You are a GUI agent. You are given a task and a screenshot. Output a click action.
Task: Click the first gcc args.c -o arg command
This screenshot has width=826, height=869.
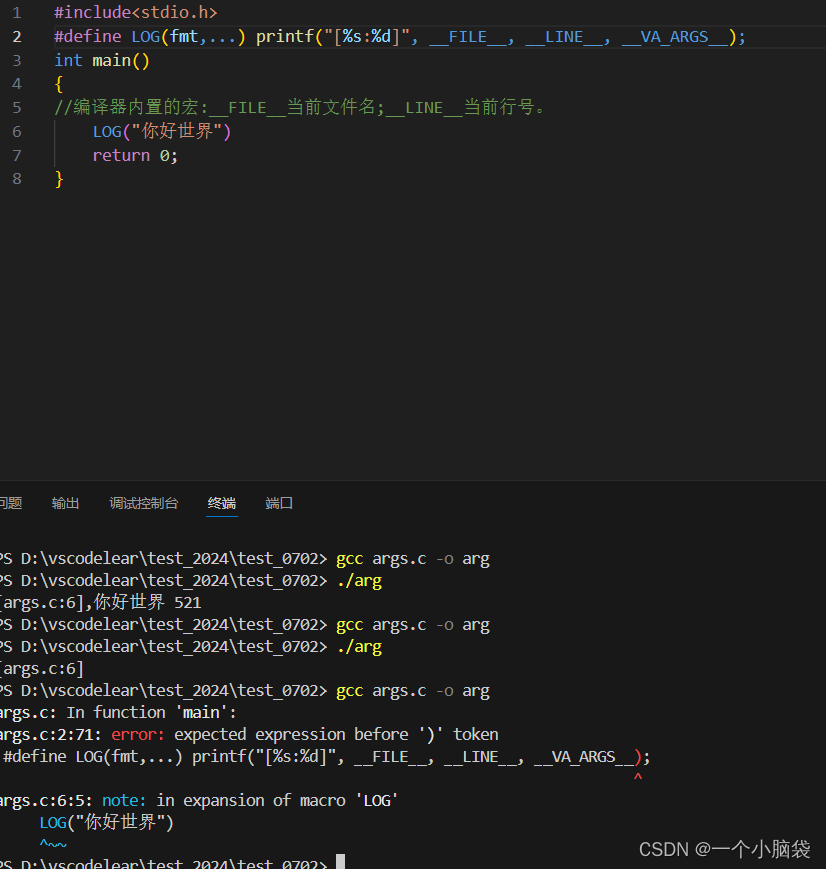point(413,559)
